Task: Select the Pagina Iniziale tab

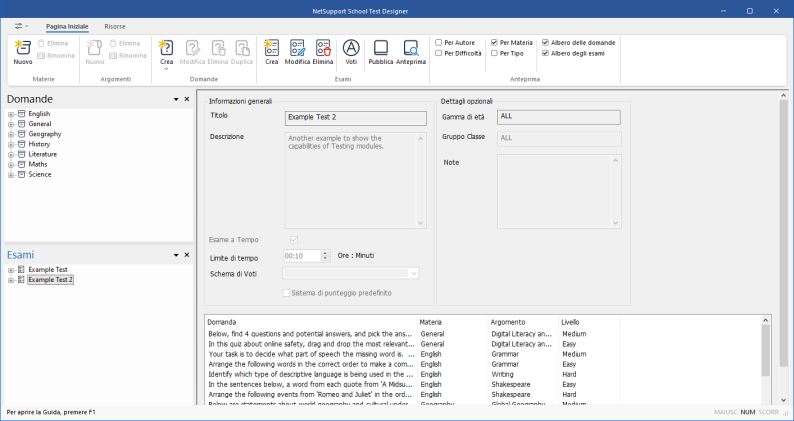Action: pos(68,26)
